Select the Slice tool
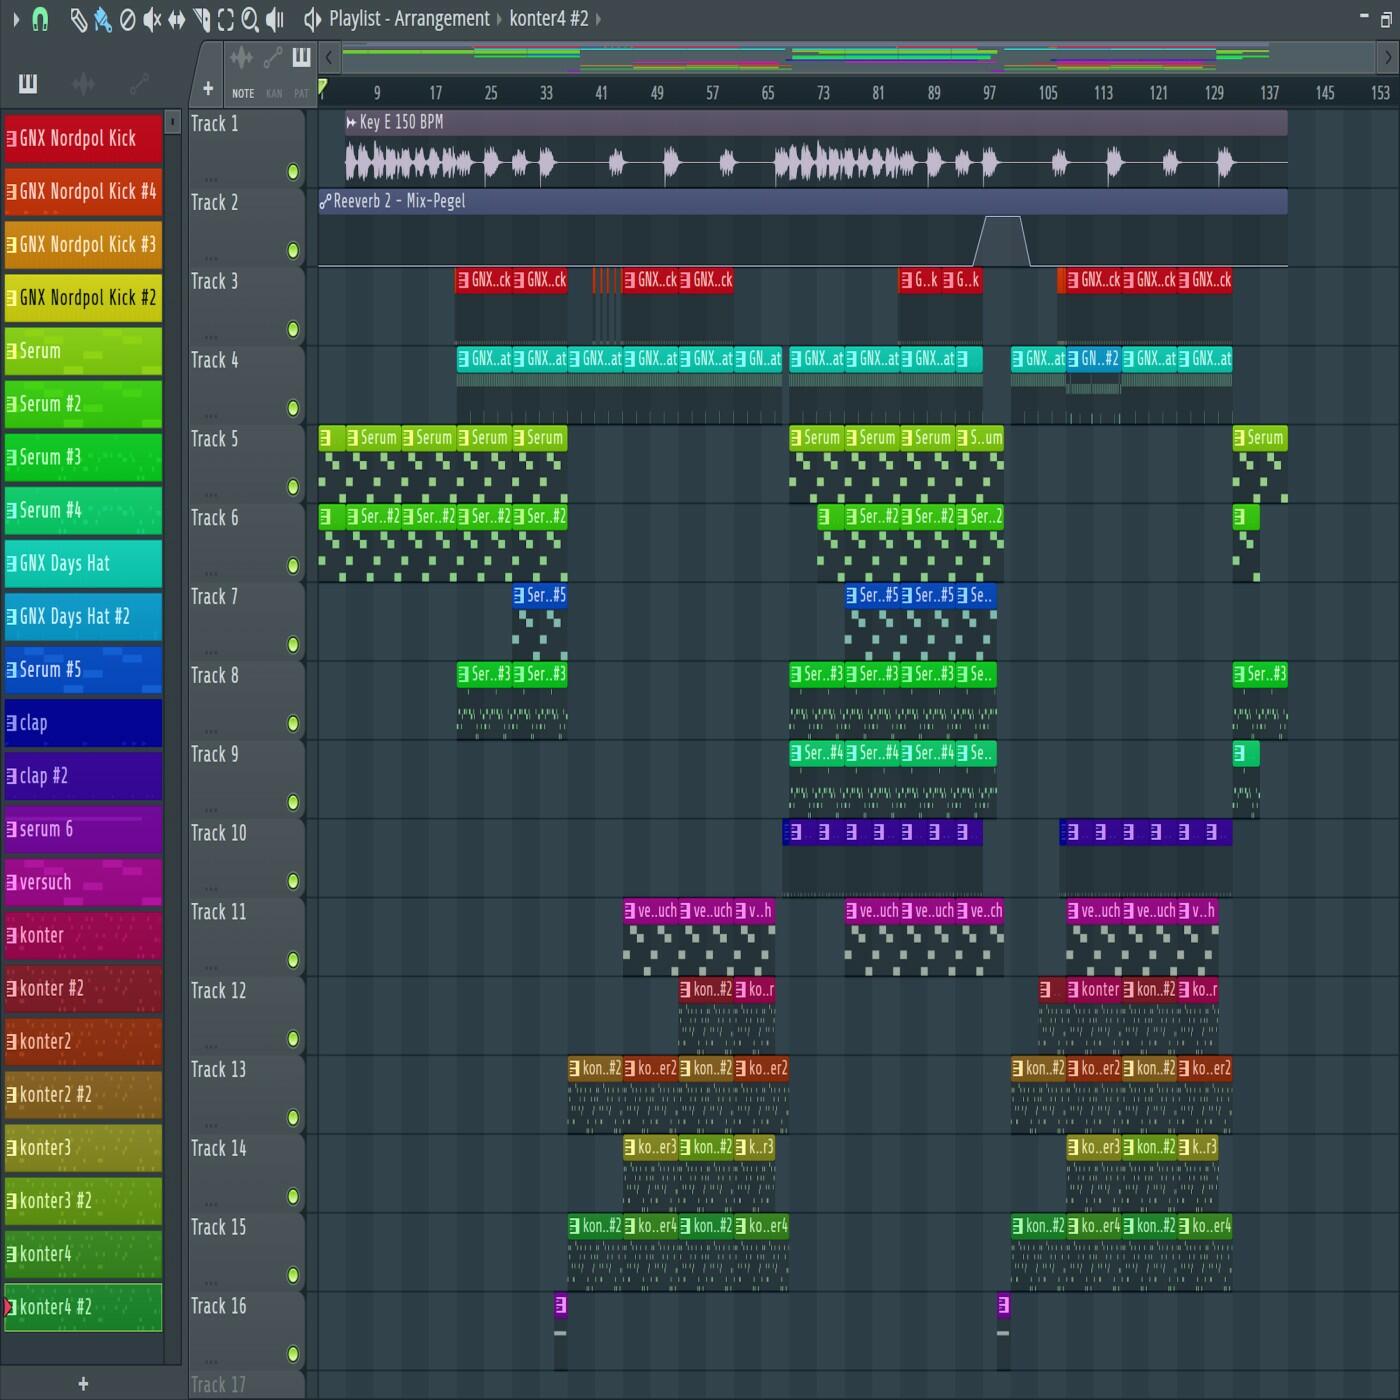This screenshot has width=1400, height=1400. (201, 19)
